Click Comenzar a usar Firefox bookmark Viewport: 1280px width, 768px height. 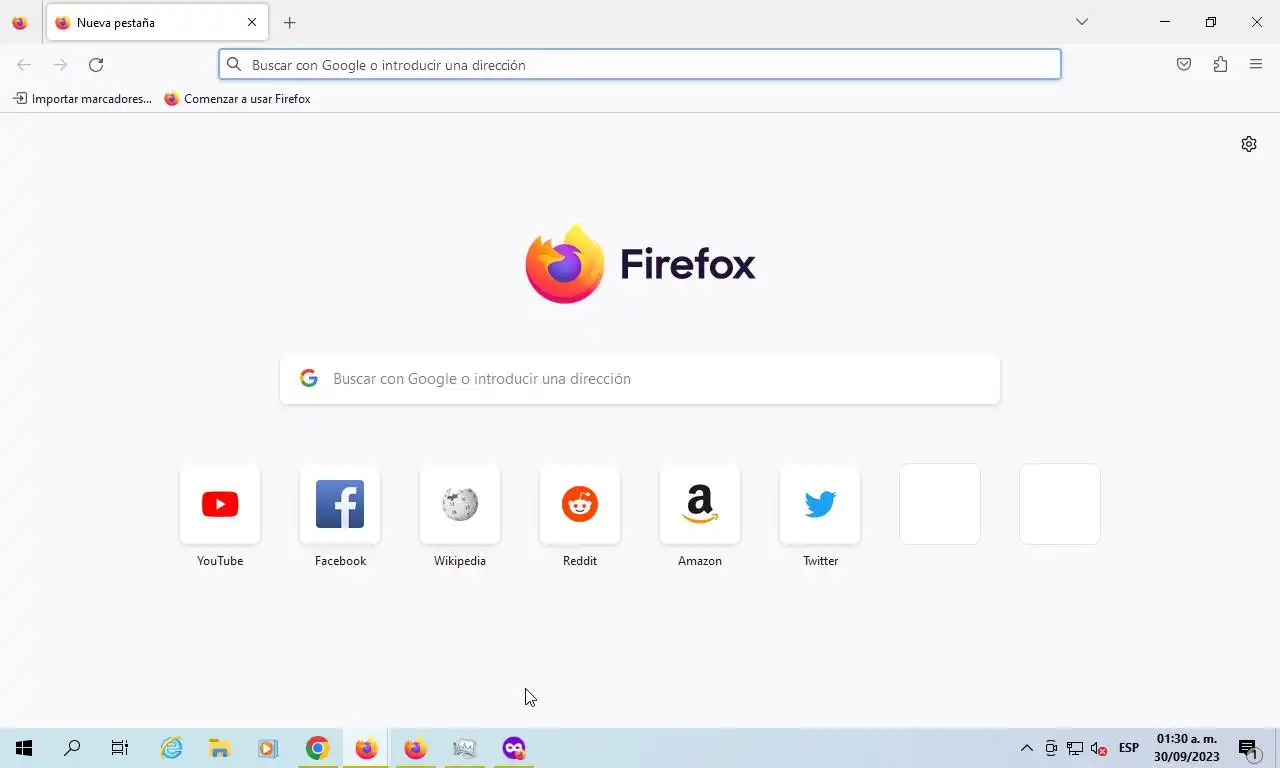(x=237, y=99)
